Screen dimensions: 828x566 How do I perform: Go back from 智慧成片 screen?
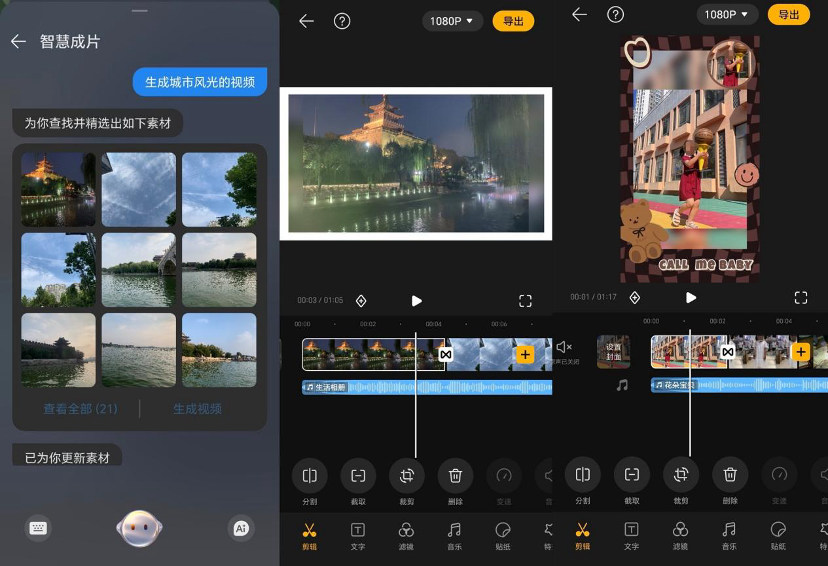tap(18, 42)
